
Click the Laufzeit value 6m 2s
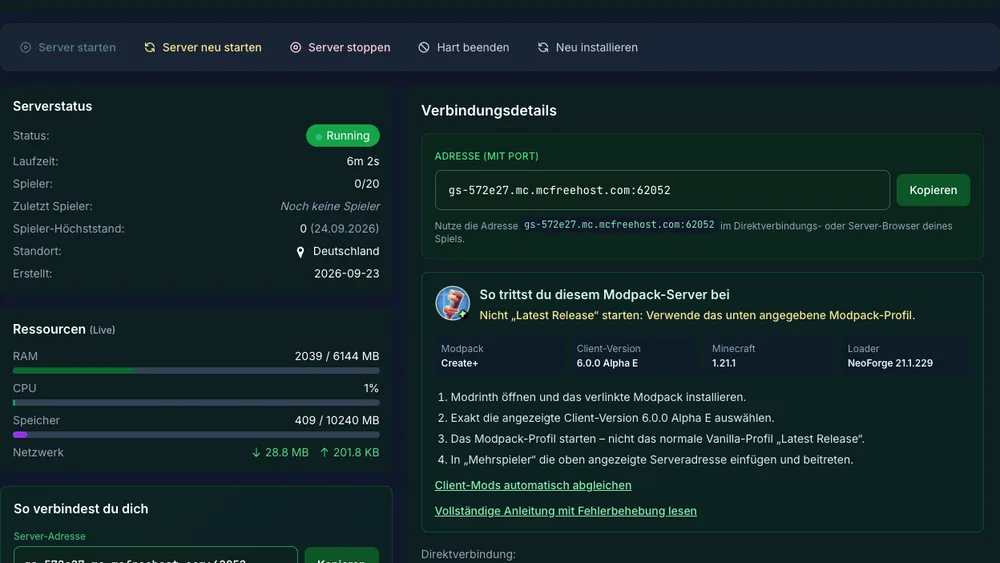363,161
